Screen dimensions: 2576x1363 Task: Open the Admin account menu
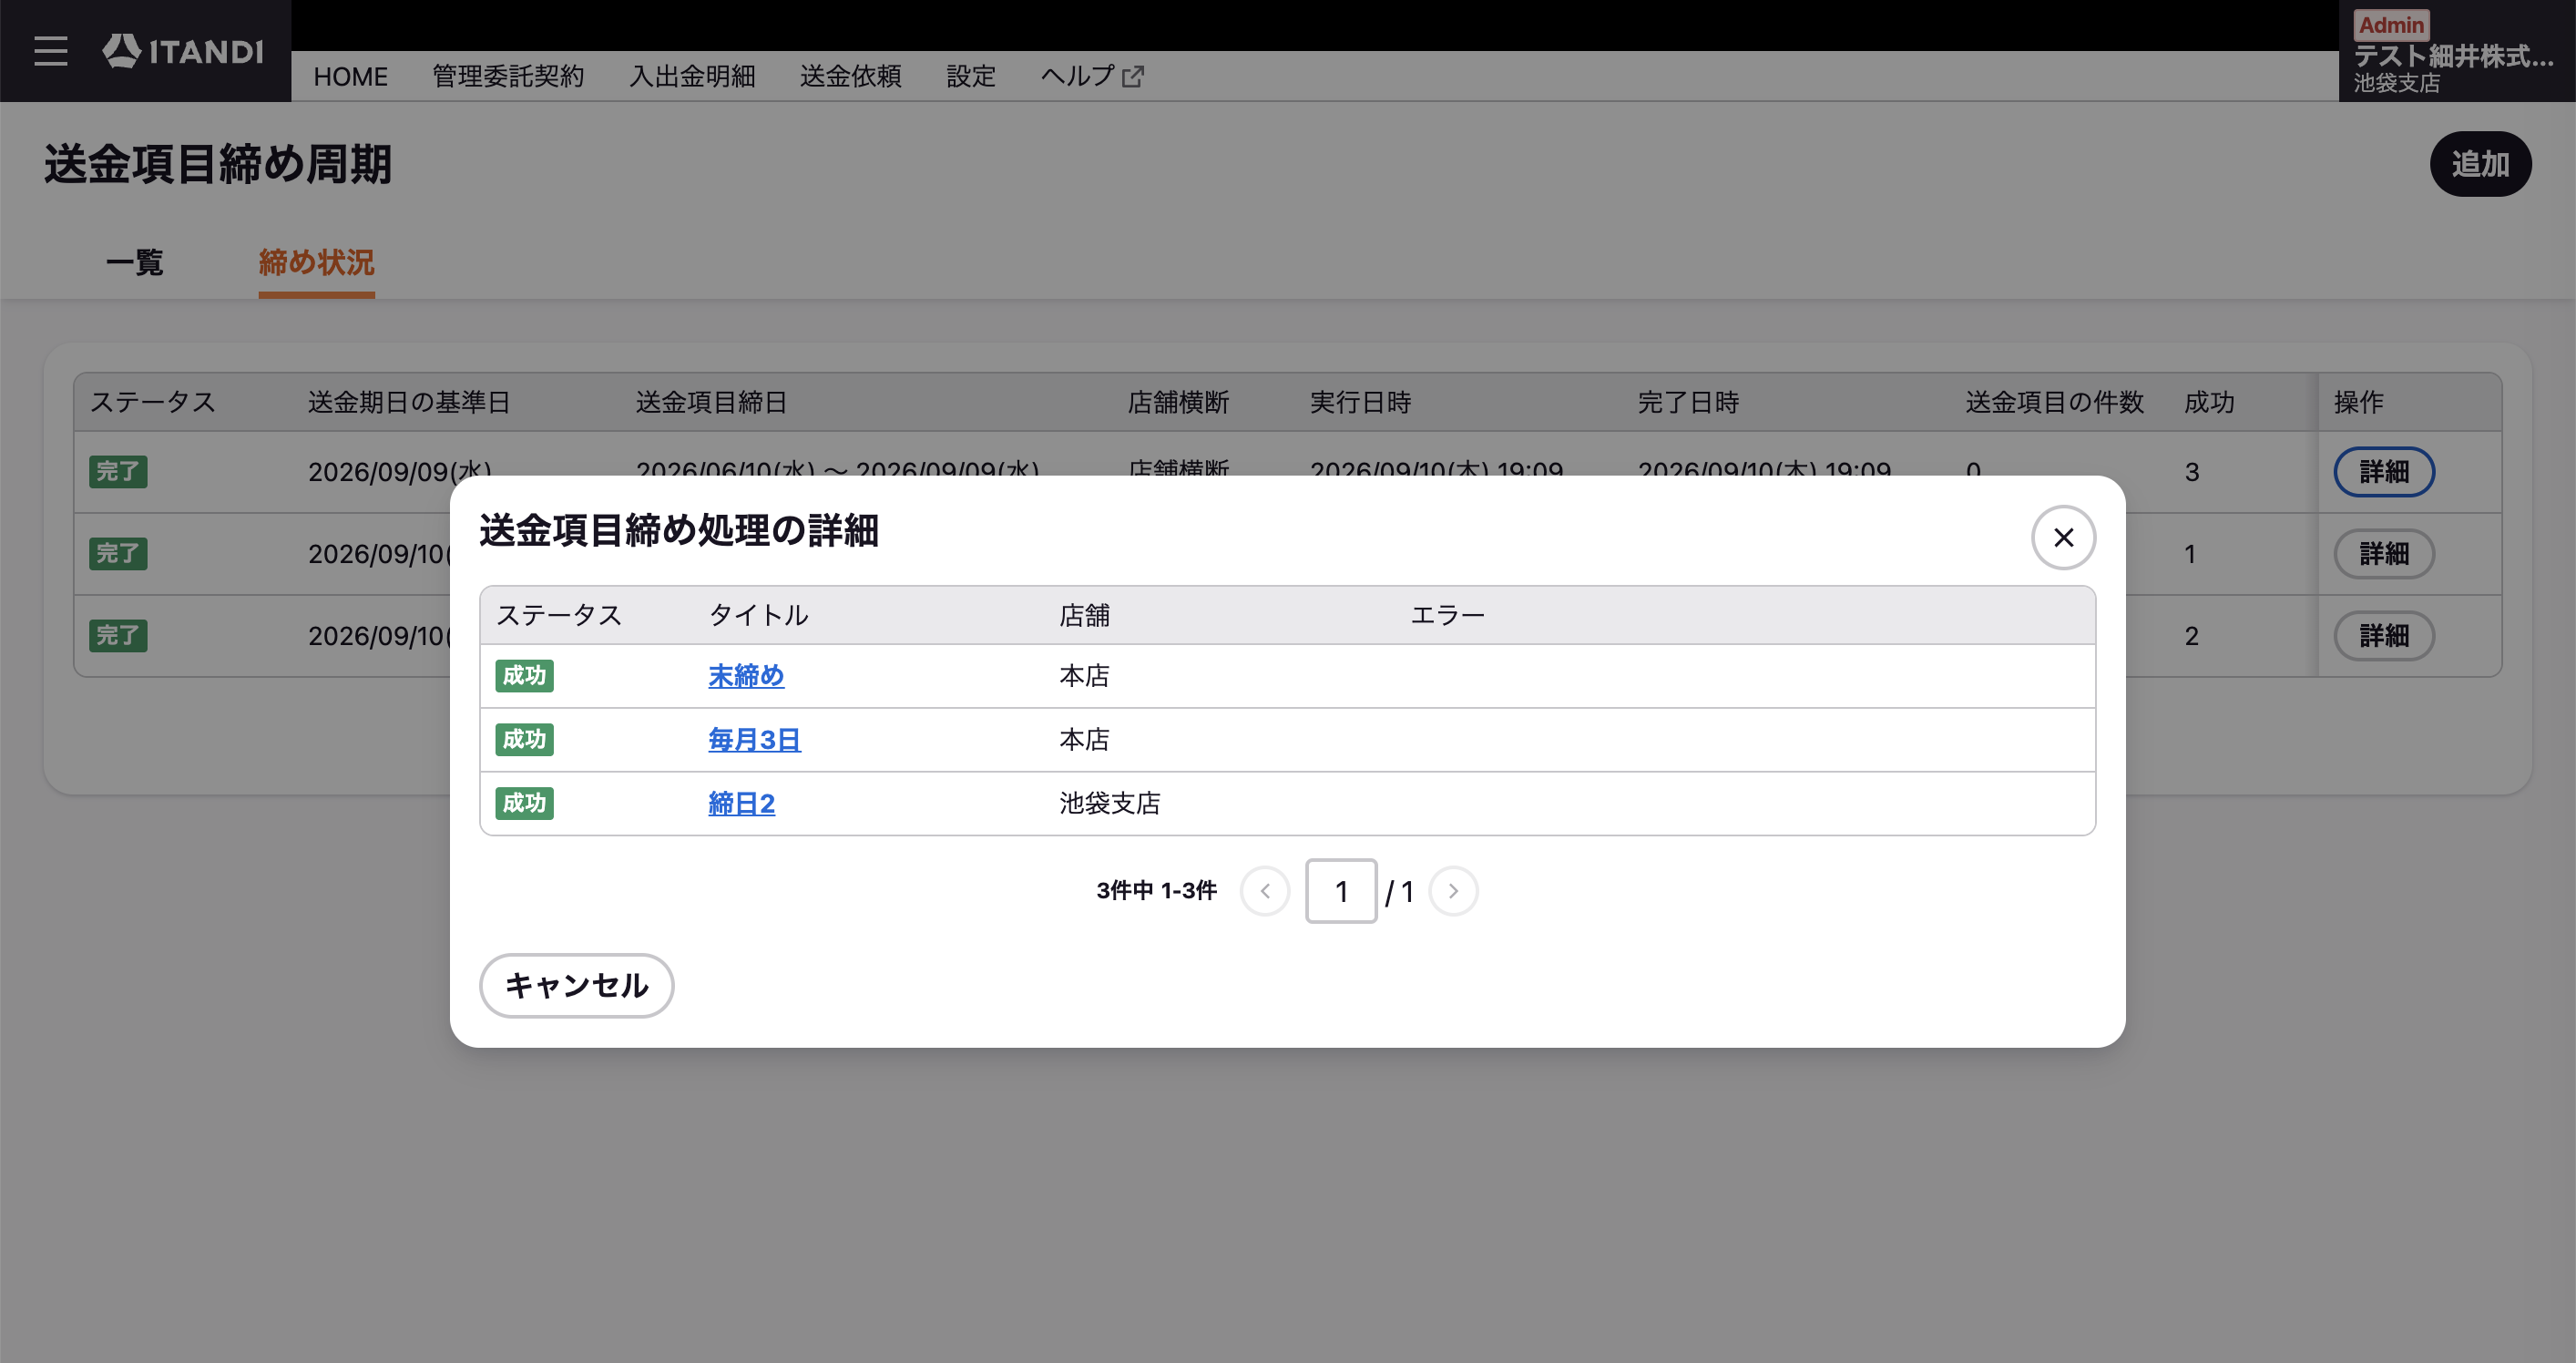coord(2456,51)
